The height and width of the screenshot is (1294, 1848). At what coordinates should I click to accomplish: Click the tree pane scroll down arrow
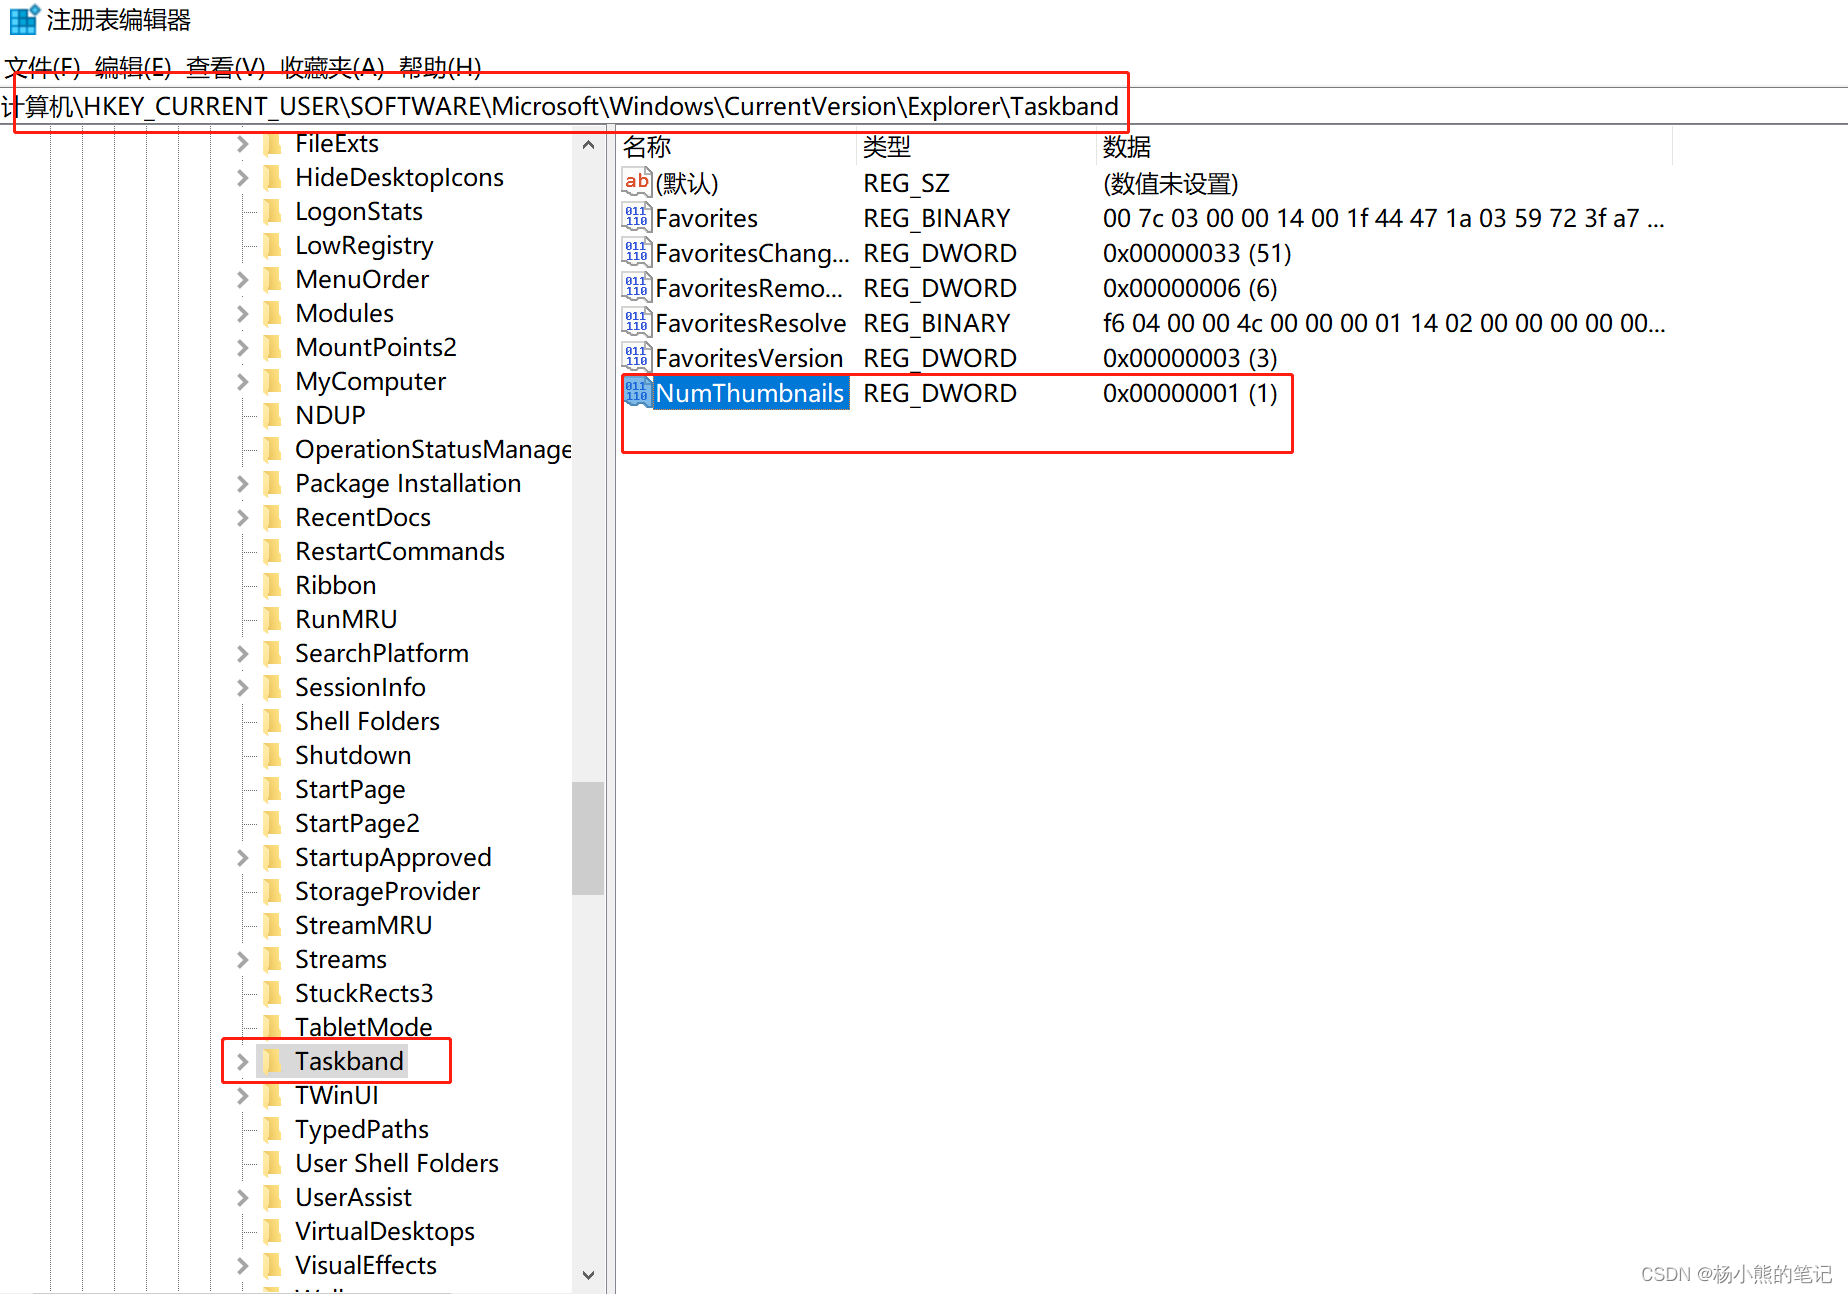588,1275
